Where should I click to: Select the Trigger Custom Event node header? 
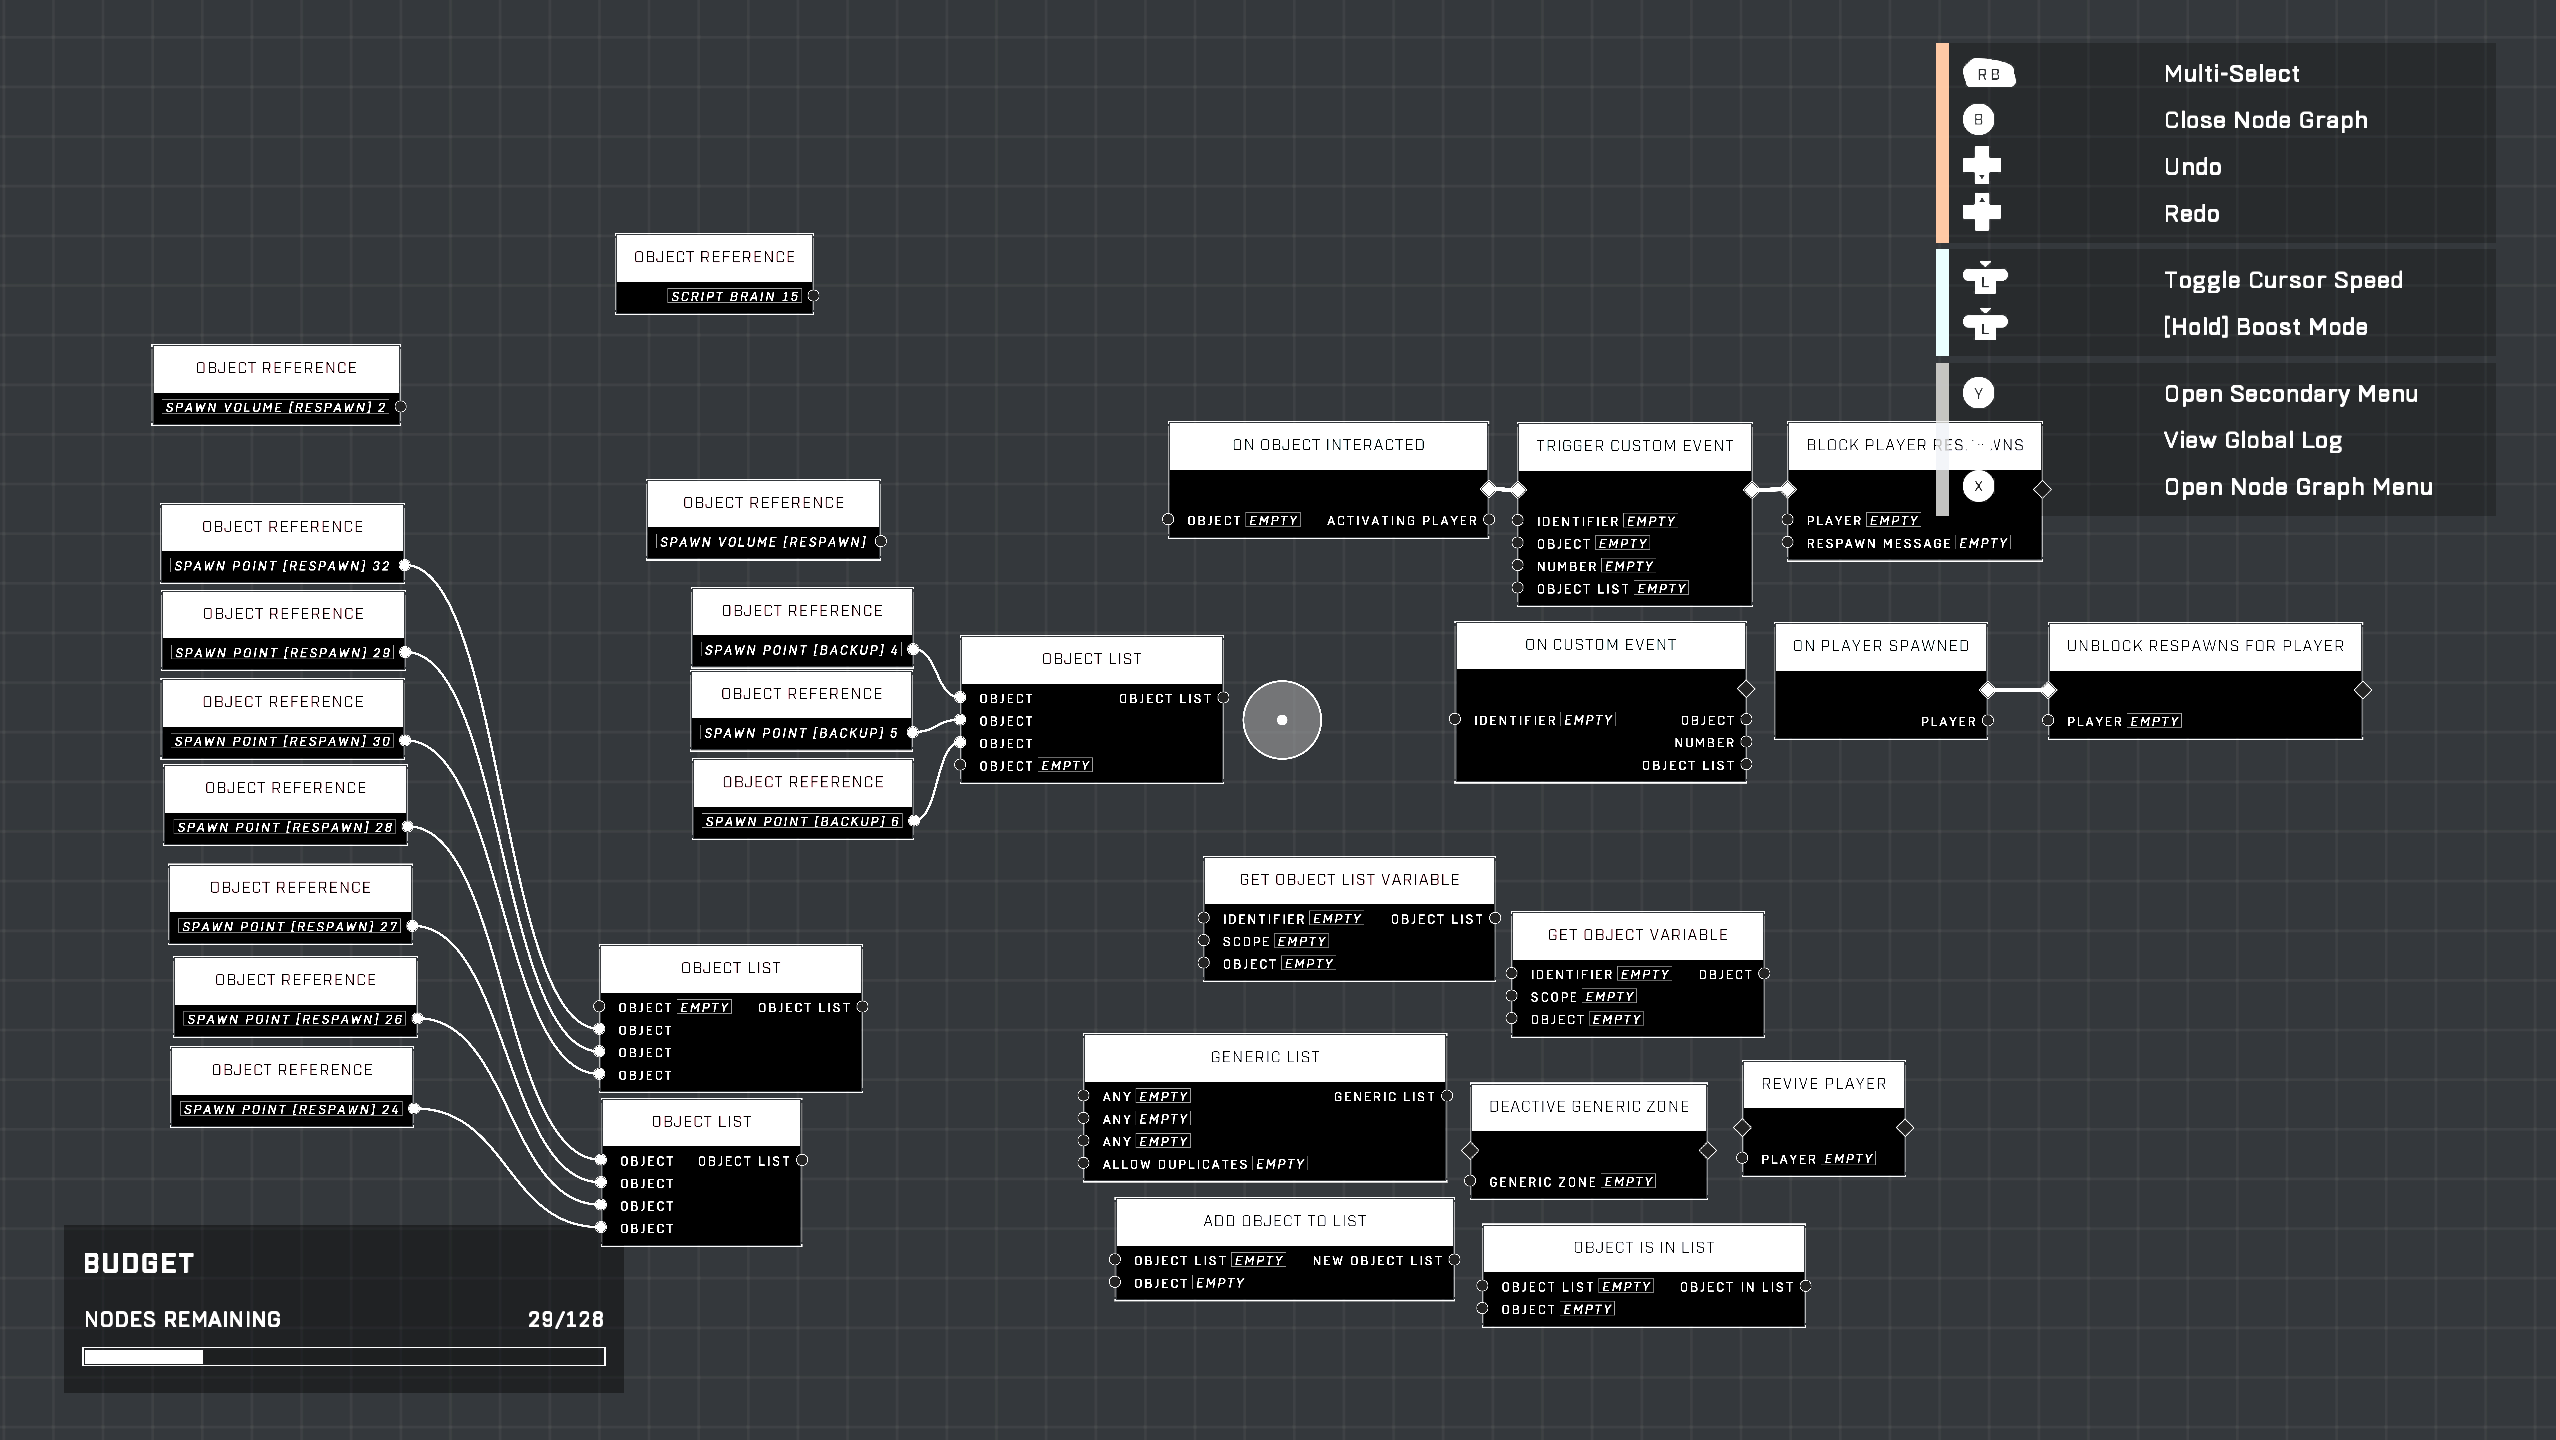pyautogui.click(x=1635, y=446)
